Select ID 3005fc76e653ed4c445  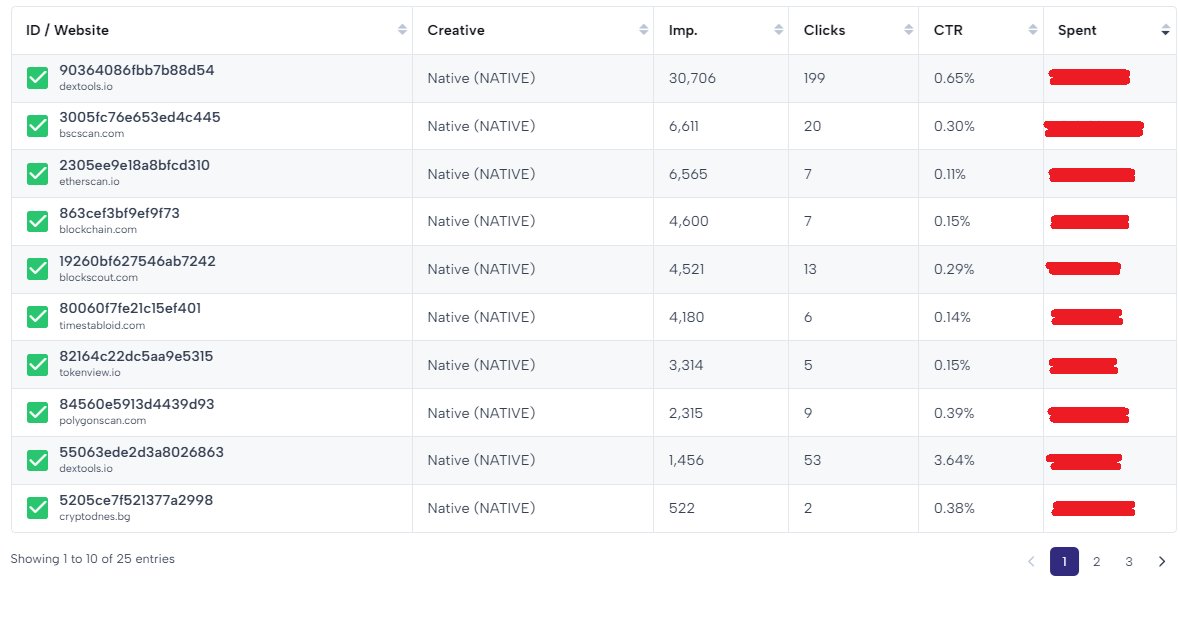140,117
